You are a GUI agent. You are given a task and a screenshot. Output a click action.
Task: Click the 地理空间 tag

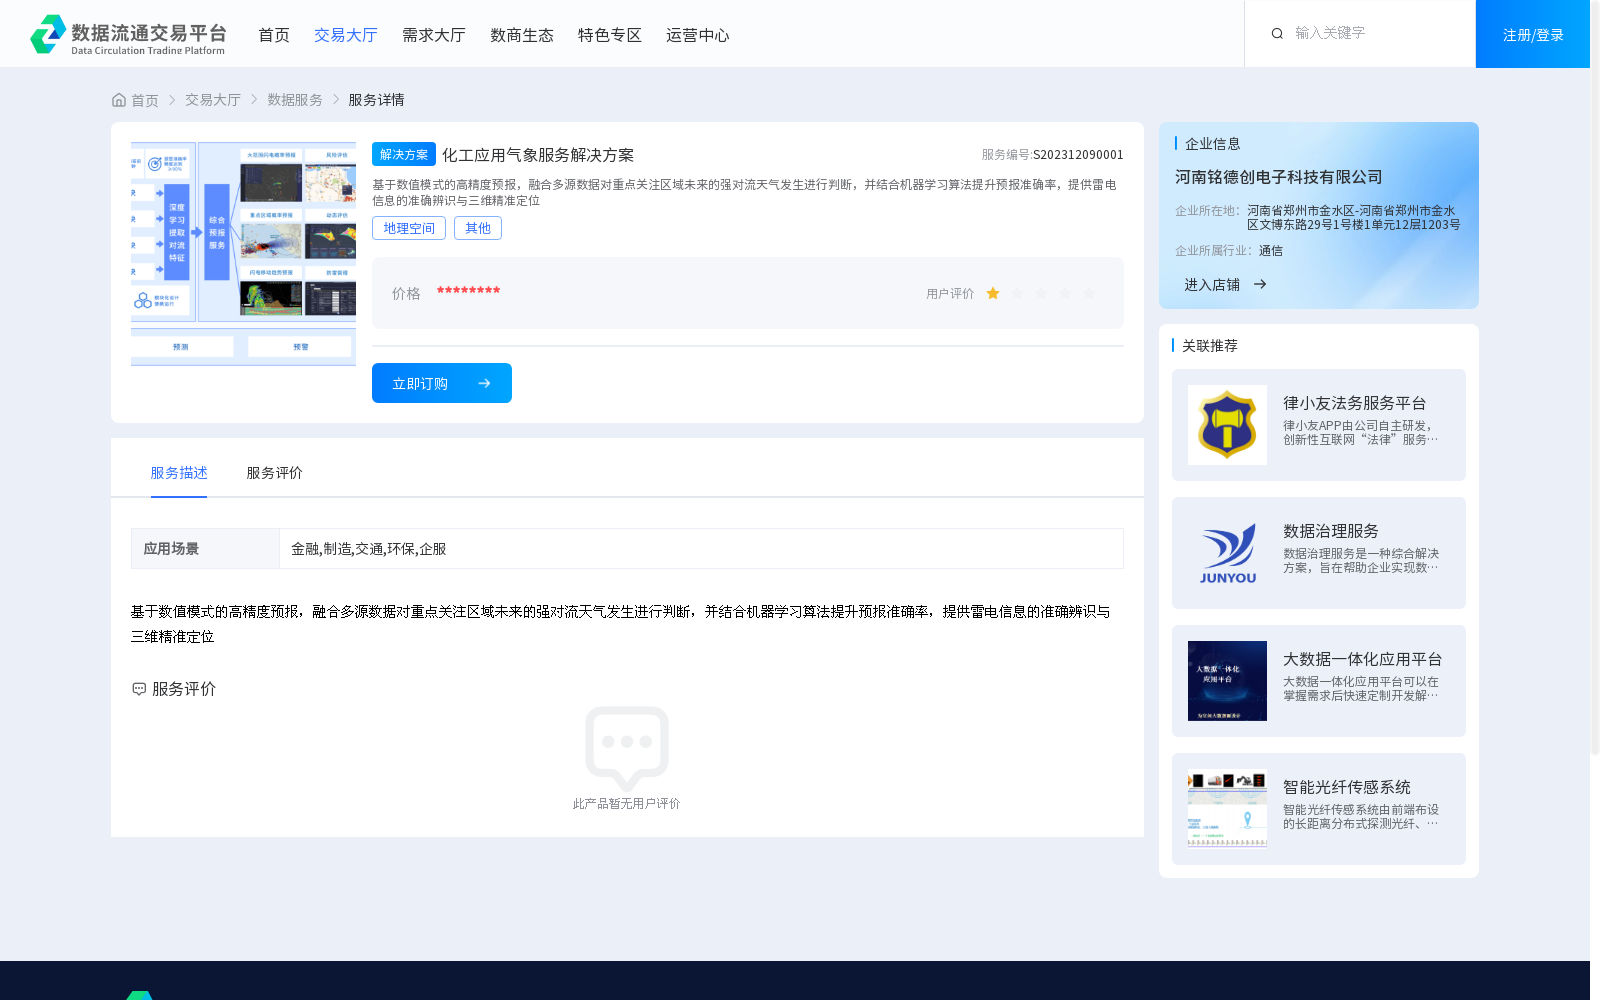[x=409, y=228]
